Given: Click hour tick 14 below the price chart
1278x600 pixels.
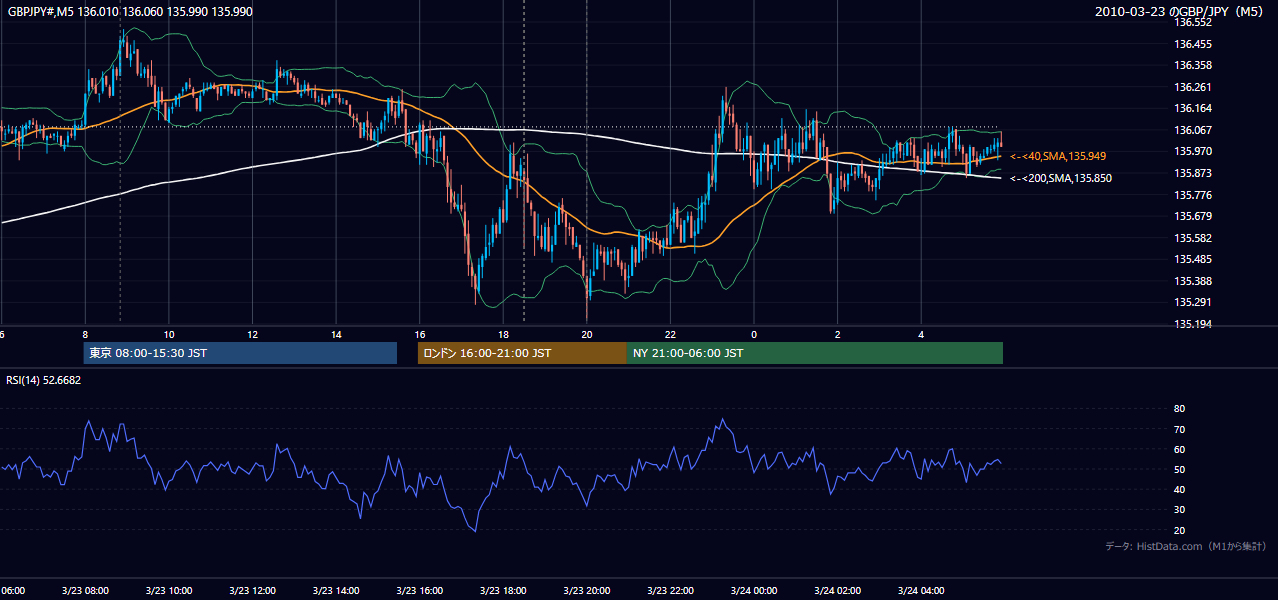Looking at the screenshot, I should (336, 334).
